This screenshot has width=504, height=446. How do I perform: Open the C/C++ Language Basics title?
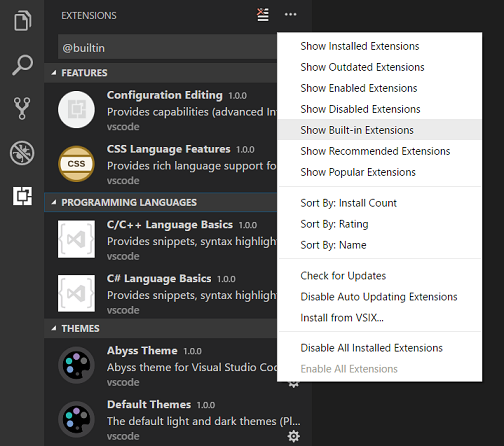coord(170,225)
